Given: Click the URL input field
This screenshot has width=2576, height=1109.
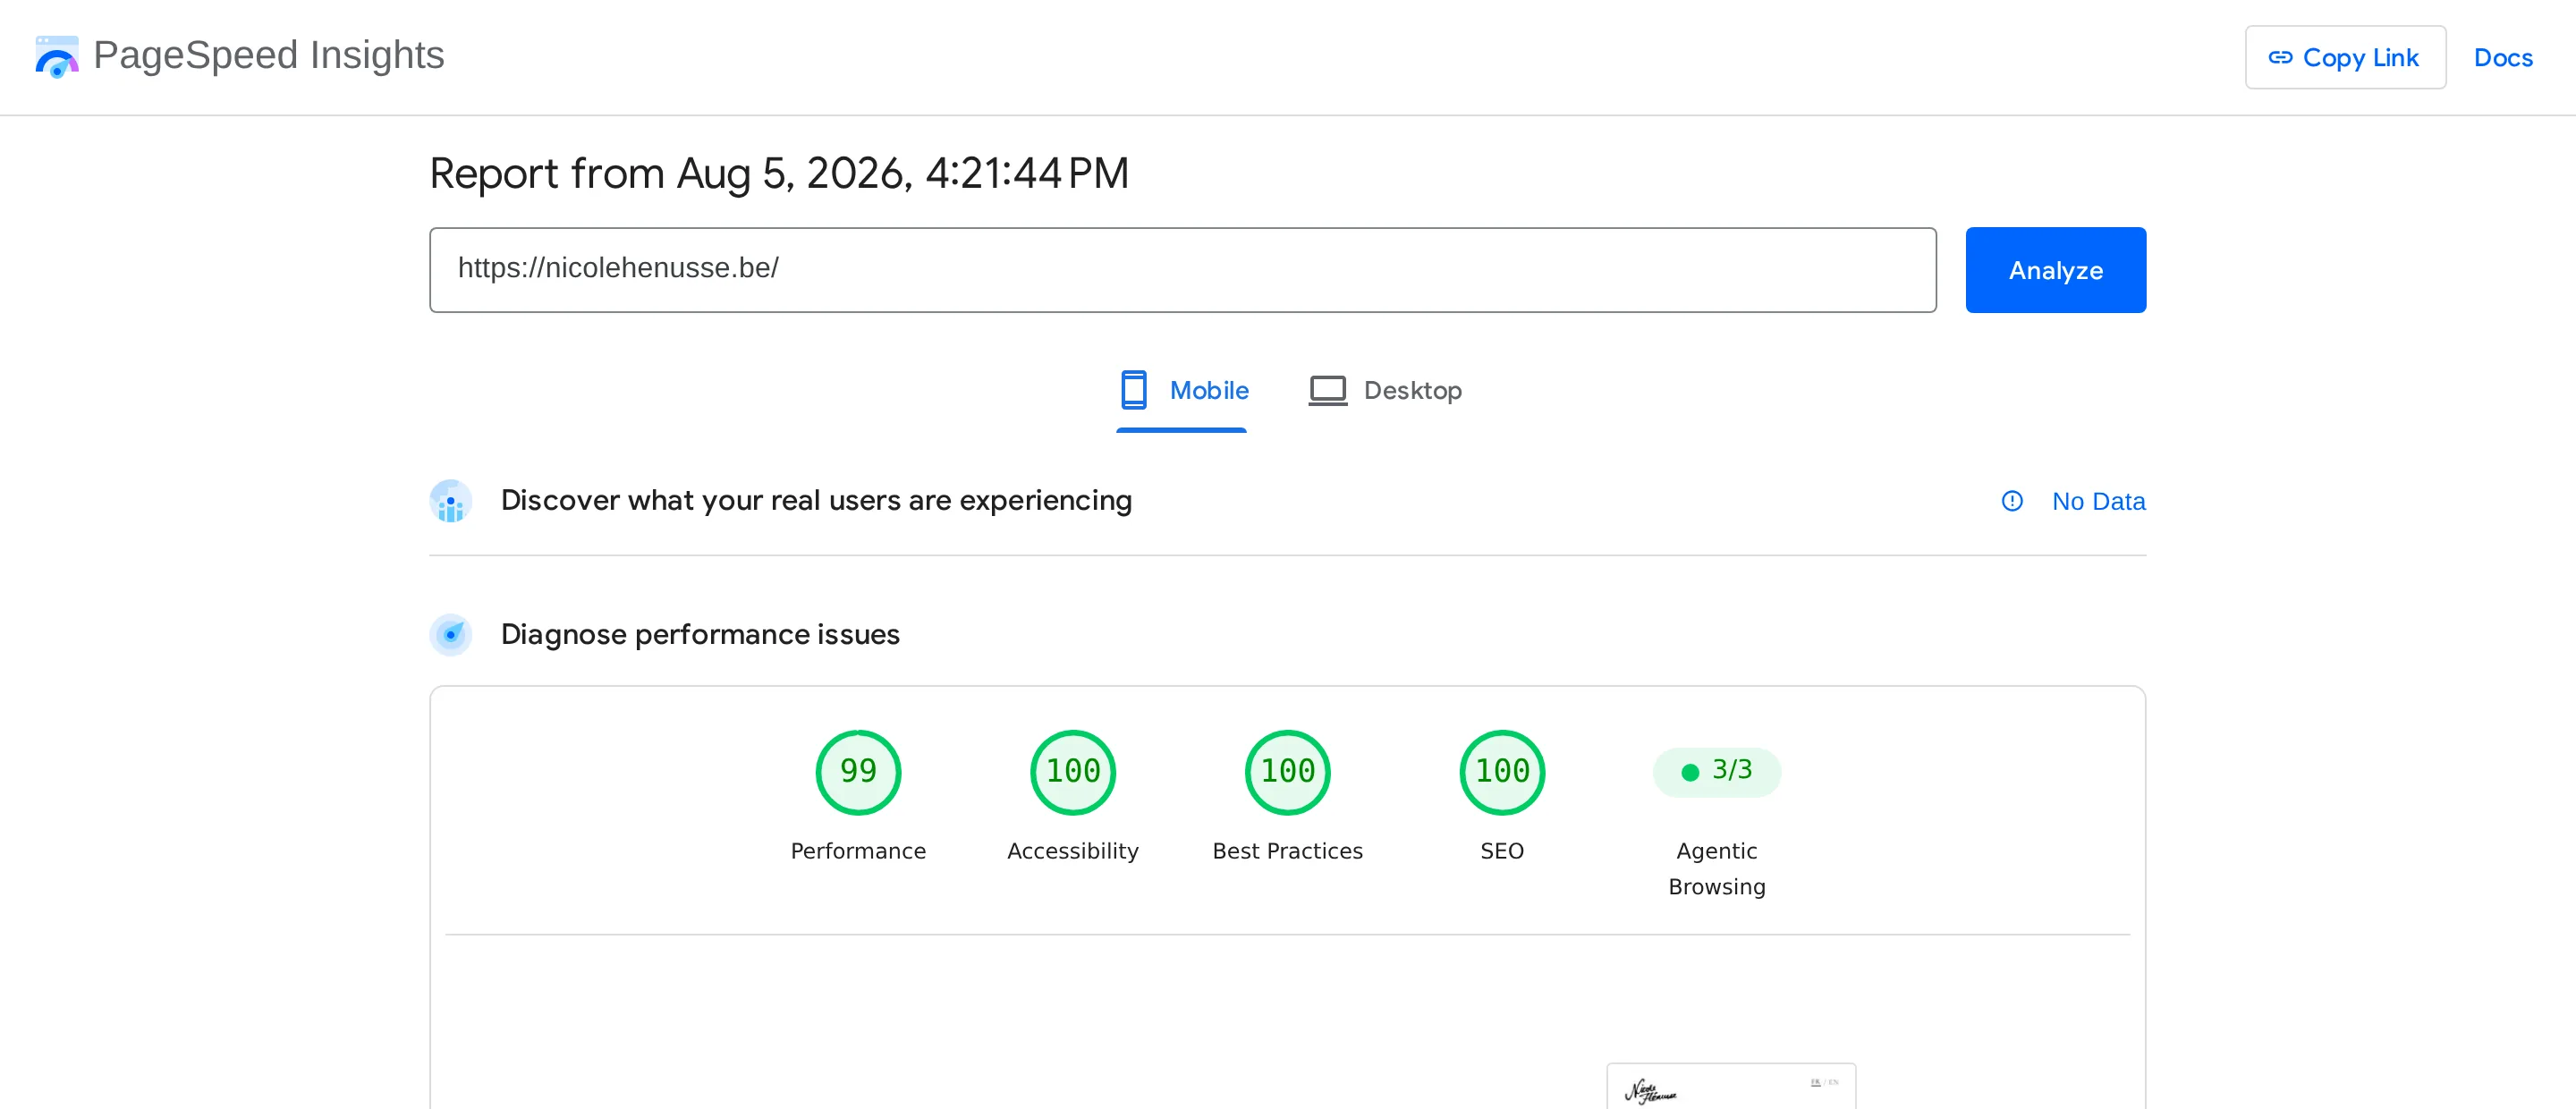Looking at the screenshot, I should (1182, 270).
